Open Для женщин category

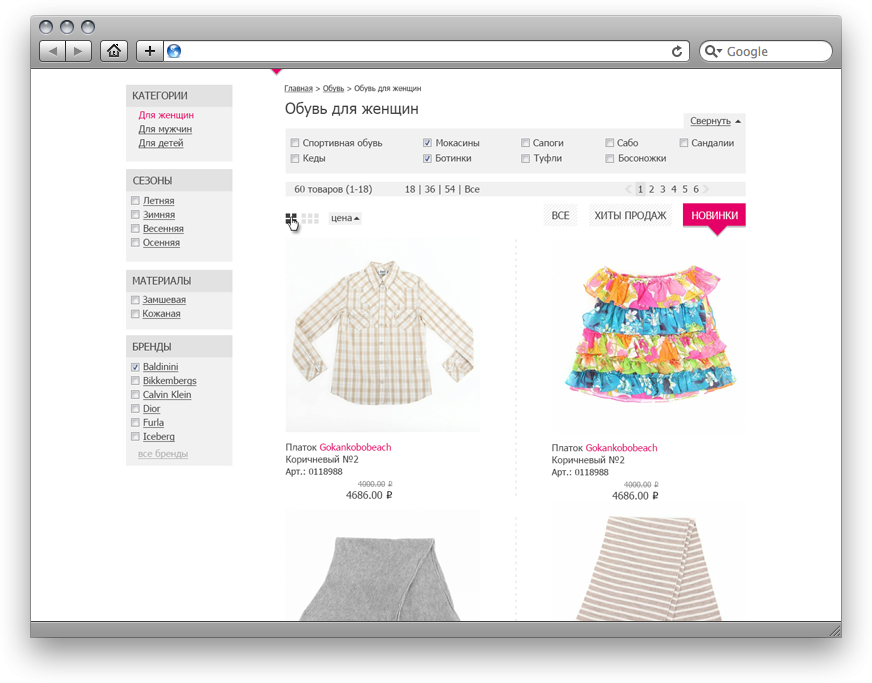coord(166,115)
